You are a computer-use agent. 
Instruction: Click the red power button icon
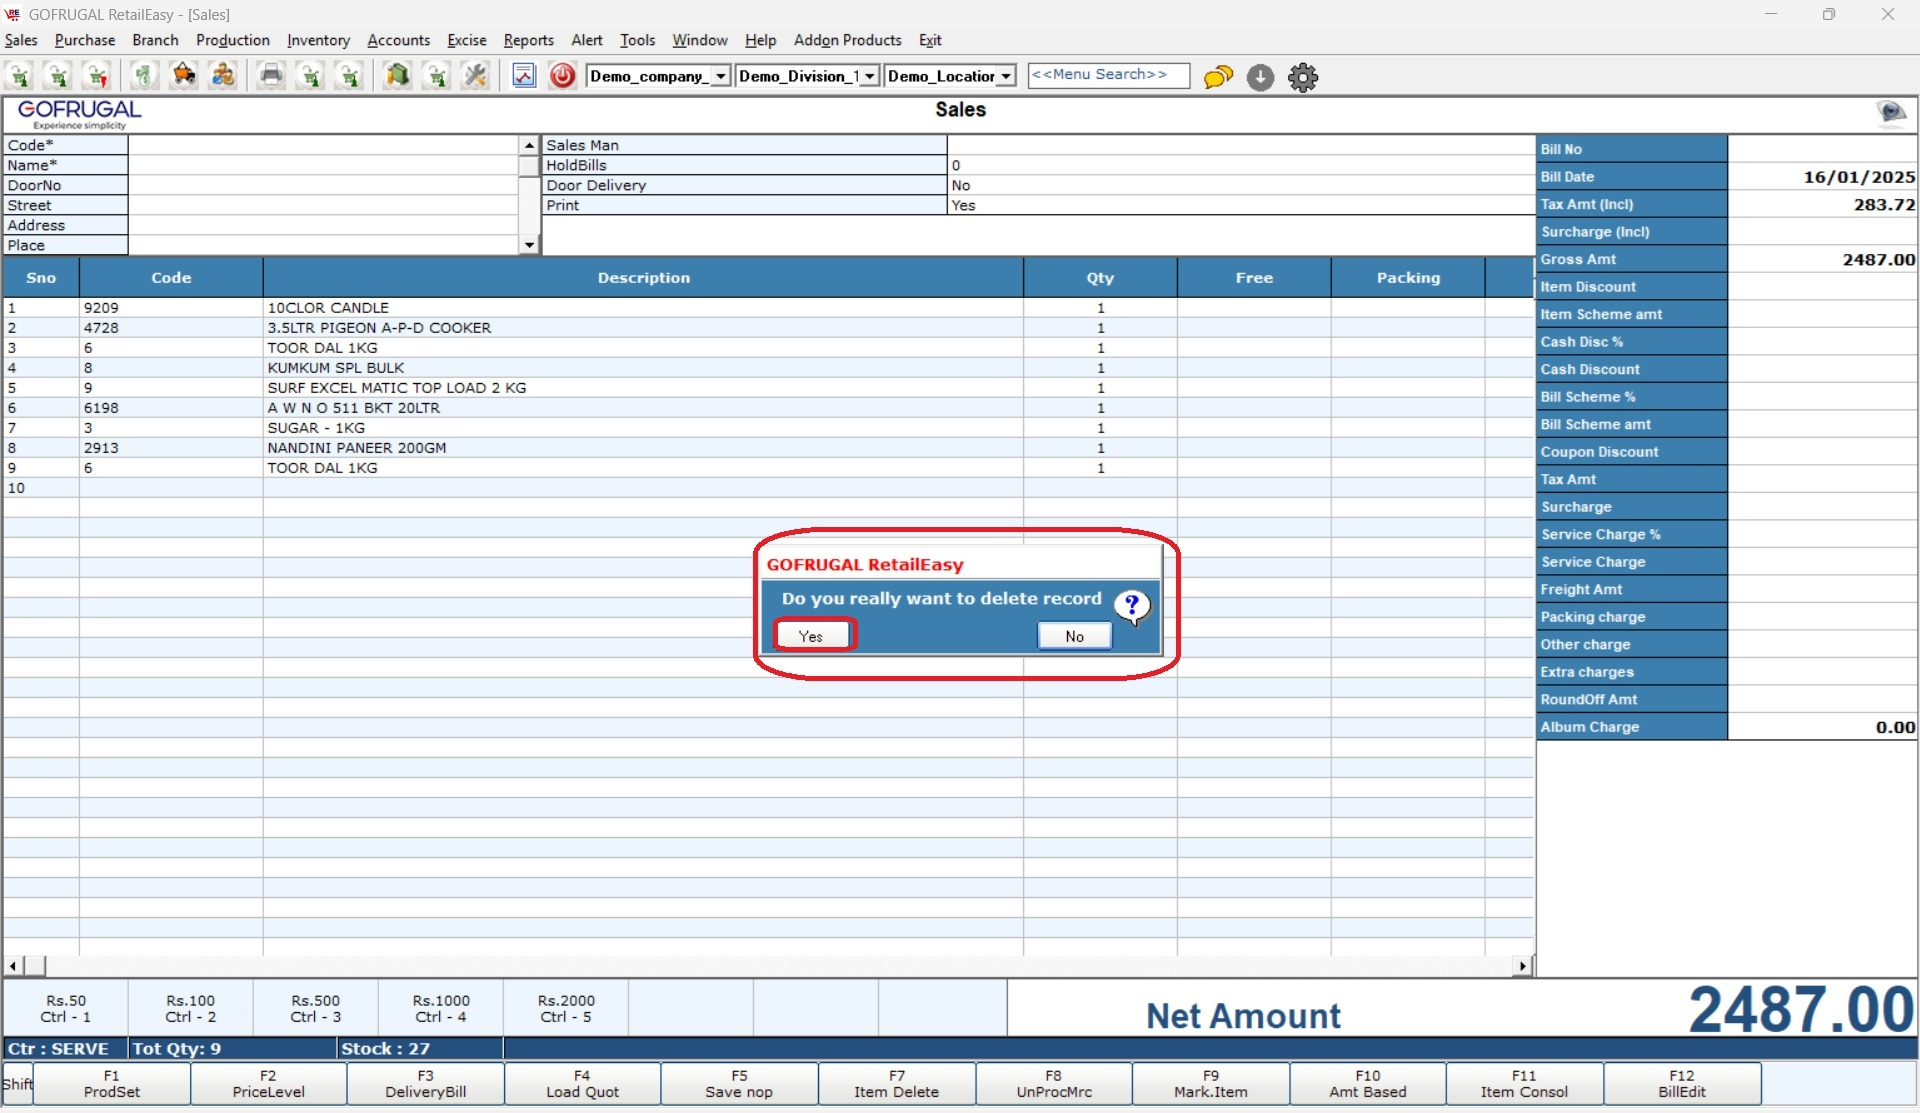point(563,76)
